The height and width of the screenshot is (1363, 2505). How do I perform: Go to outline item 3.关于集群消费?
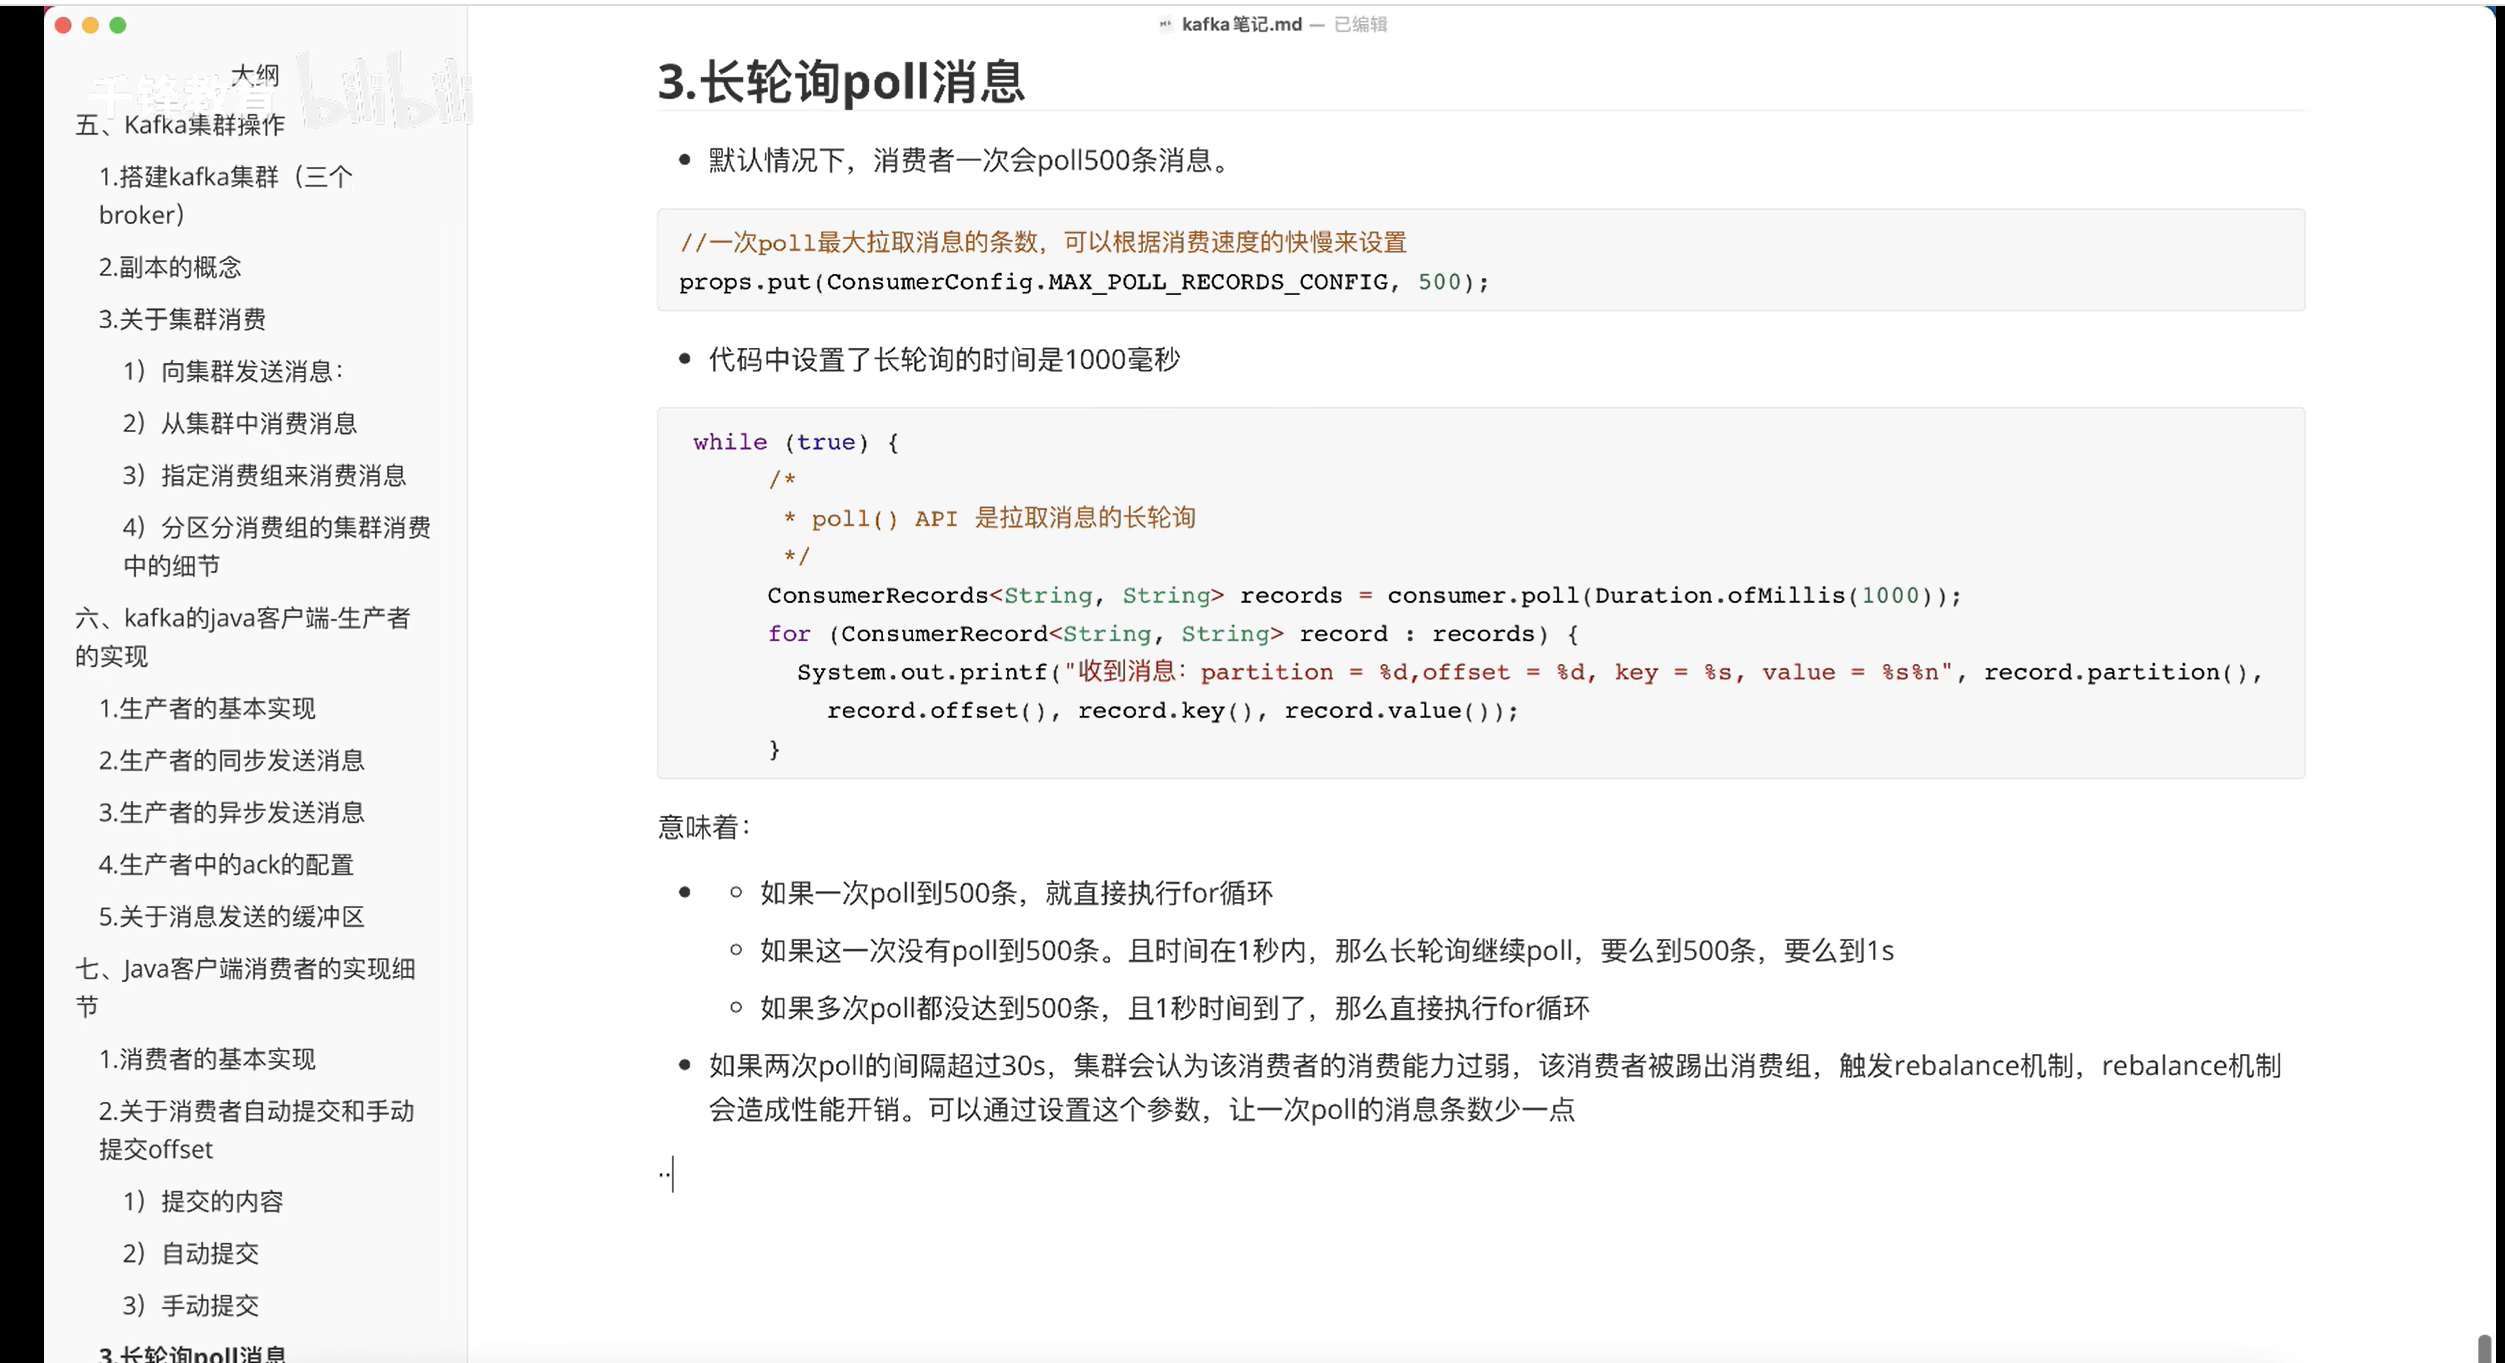(182, 319)
